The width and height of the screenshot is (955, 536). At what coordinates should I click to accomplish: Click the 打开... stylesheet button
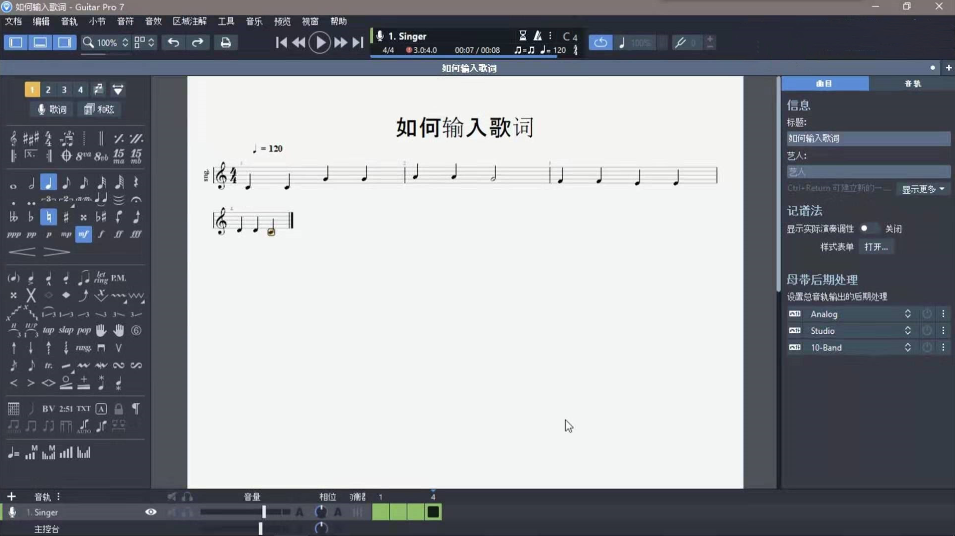(x=875, y=247)
